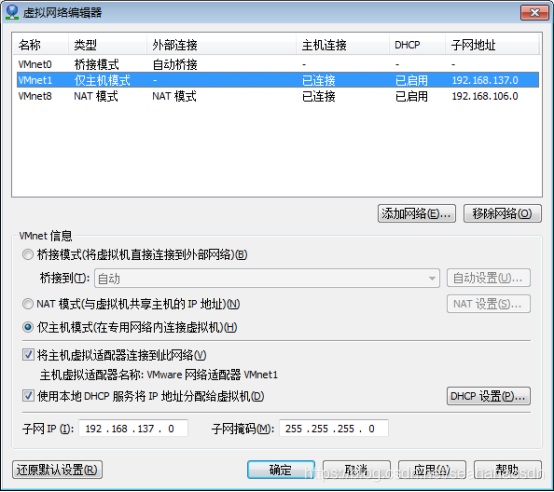Viewport: 554px width, 492px height.
Task: Select the VMnet0 row
Action: coord(278,64)
